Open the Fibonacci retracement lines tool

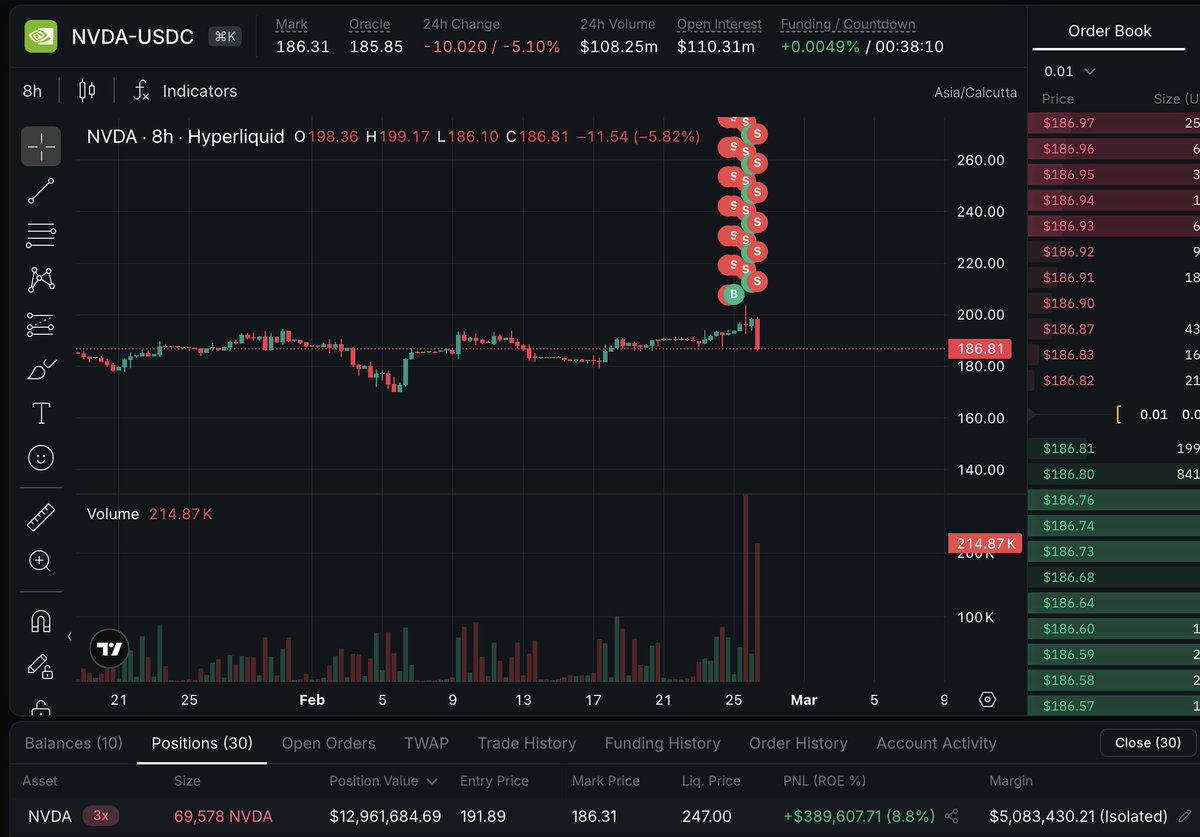coord(41,236)
